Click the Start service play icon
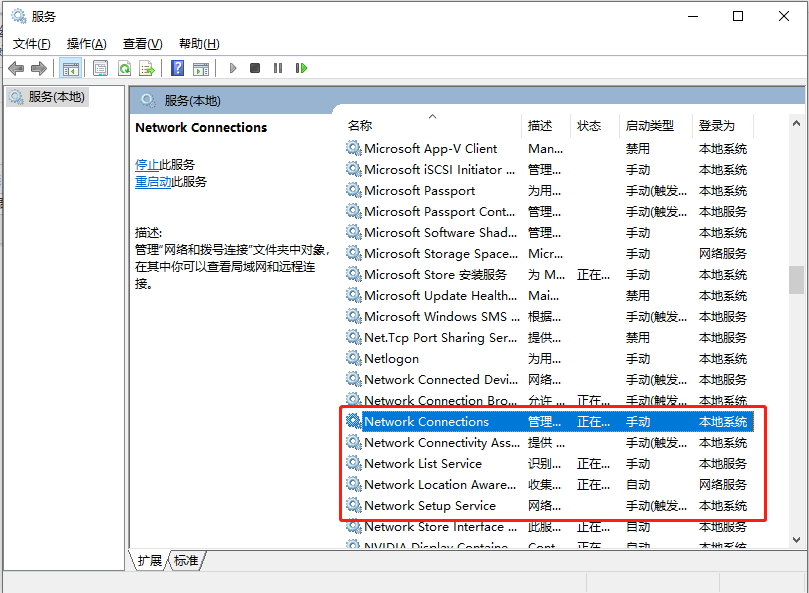Screen dimensions: 809x593 pyautogui.click(x=233, y=68)
